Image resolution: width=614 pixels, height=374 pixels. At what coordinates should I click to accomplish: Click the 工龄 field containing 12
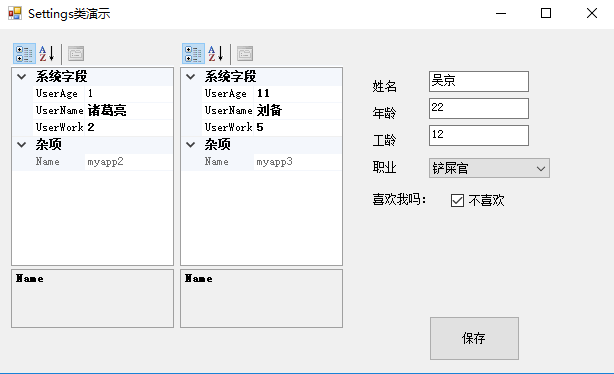coord(479,136)
